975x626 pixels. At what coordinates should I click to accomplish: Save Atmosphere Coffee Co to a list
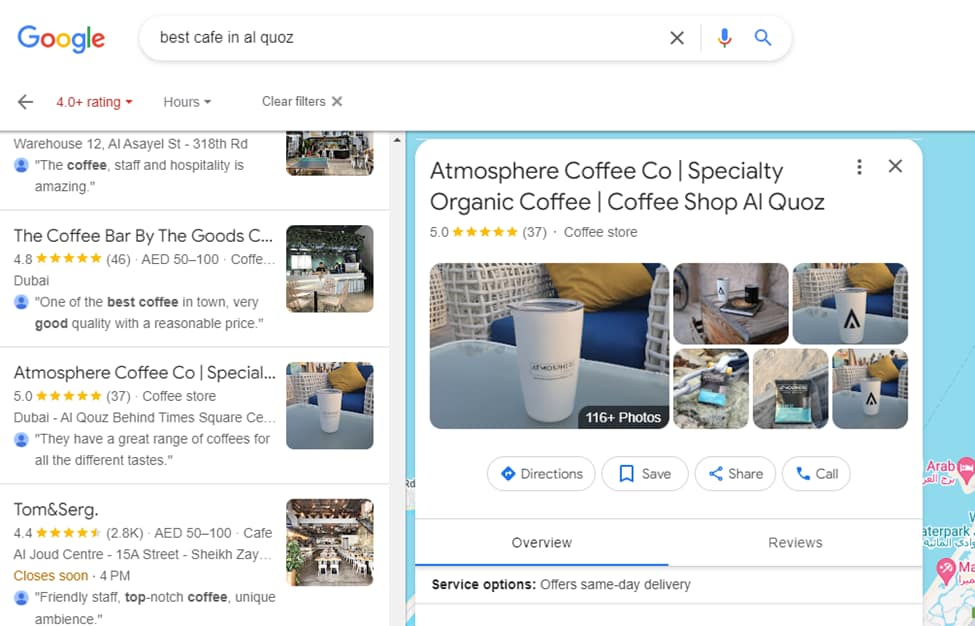pos(644,474)
